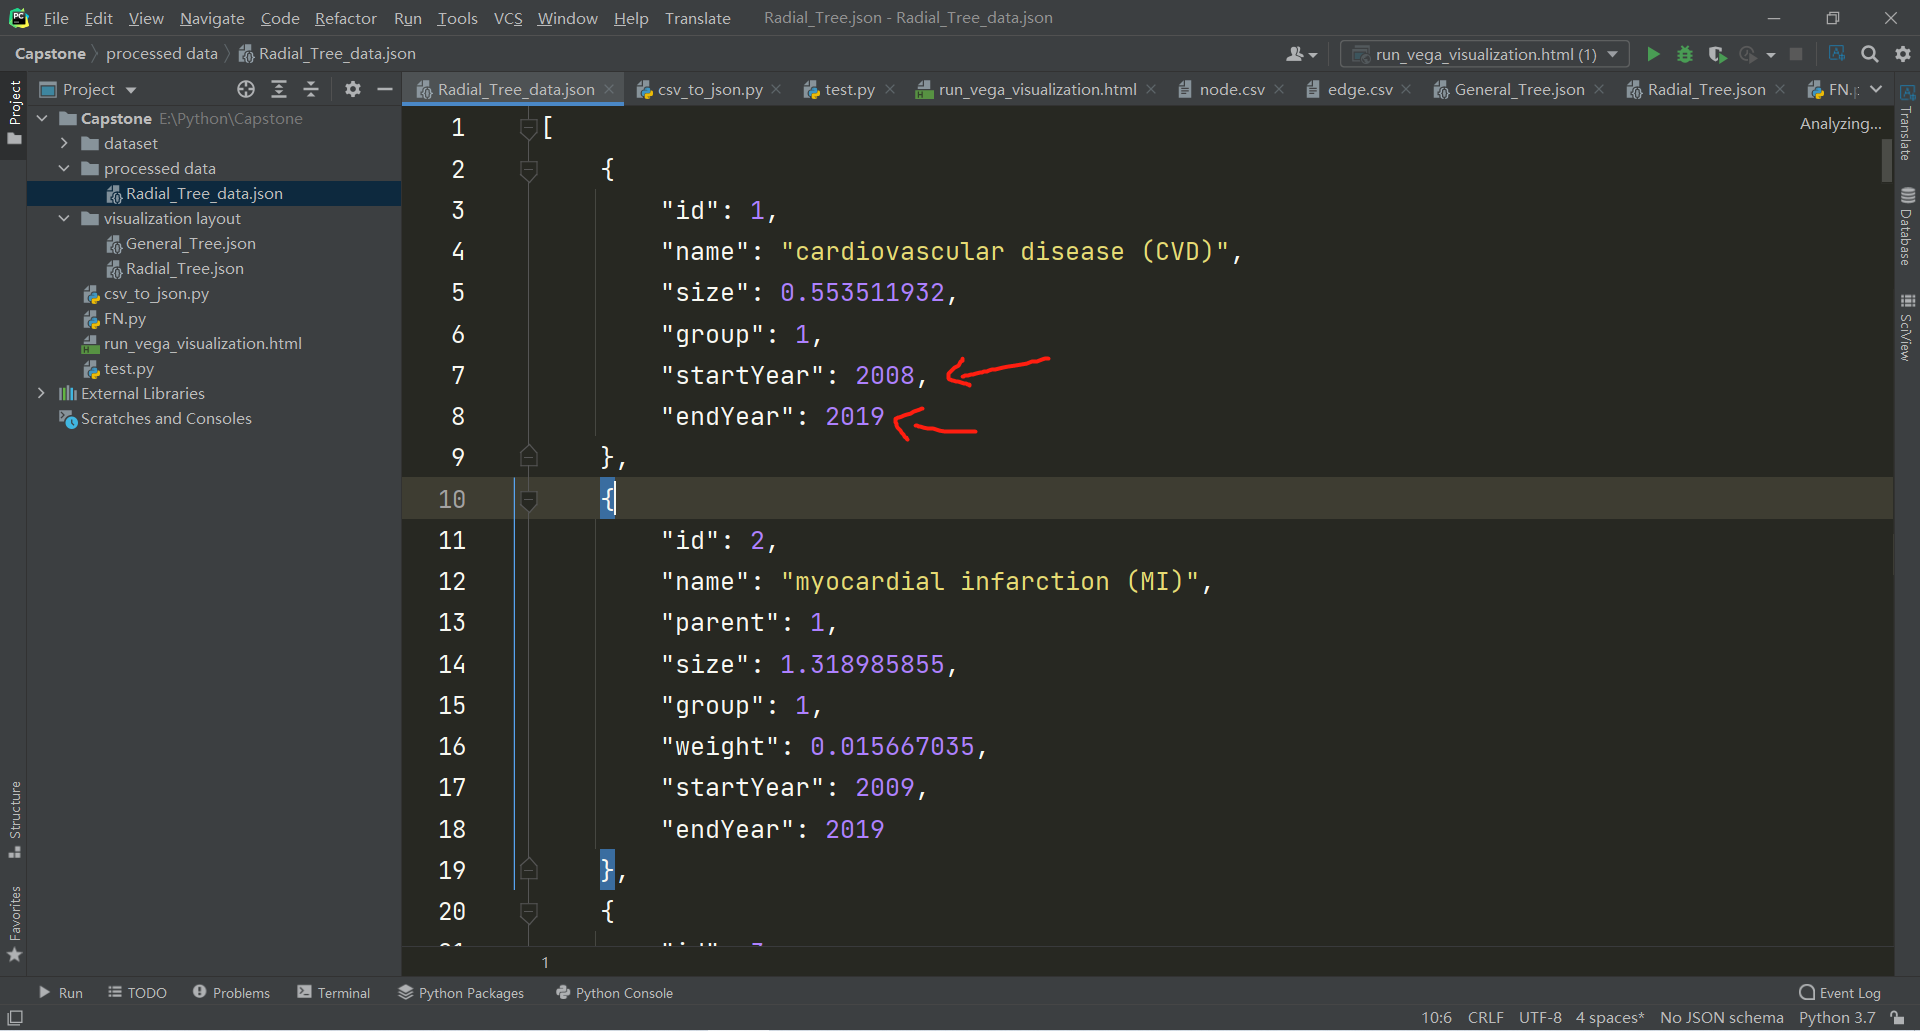Expand the External Libraries node
1920x1031 pixels.
click(41, 393)
